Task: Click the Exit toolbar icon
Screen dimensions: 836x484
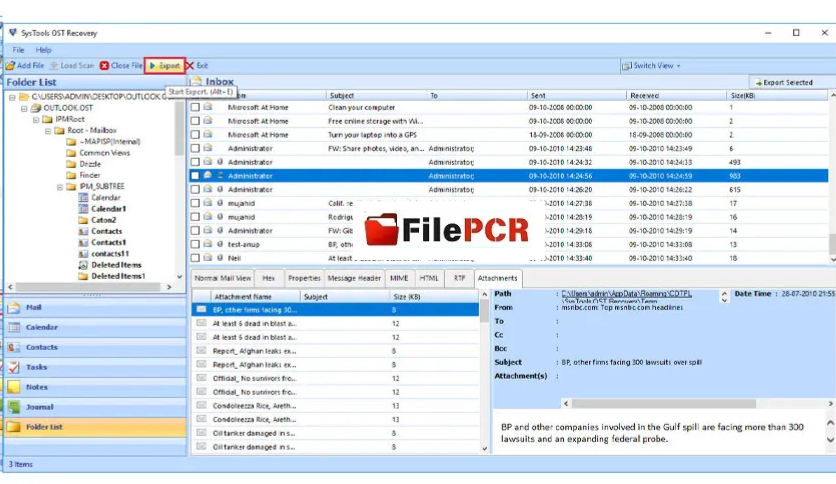Action: click(x=190, y=66)
